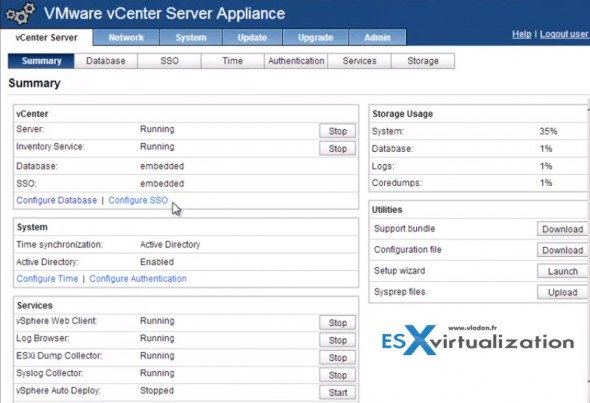Viewport: 590px width, 403px height.
Task: Click the Time synchronization Active Directory value
Action: tap(170, 245)
